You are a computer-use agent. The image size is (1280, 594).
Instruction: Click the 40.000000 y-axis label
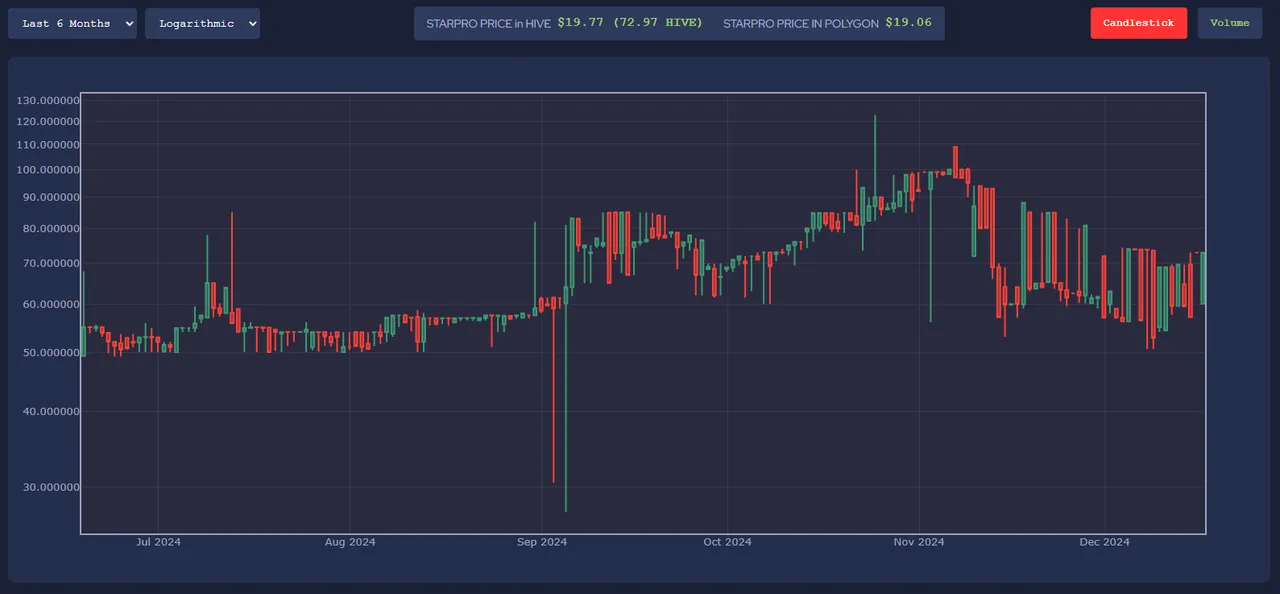(x=51, y=412)
